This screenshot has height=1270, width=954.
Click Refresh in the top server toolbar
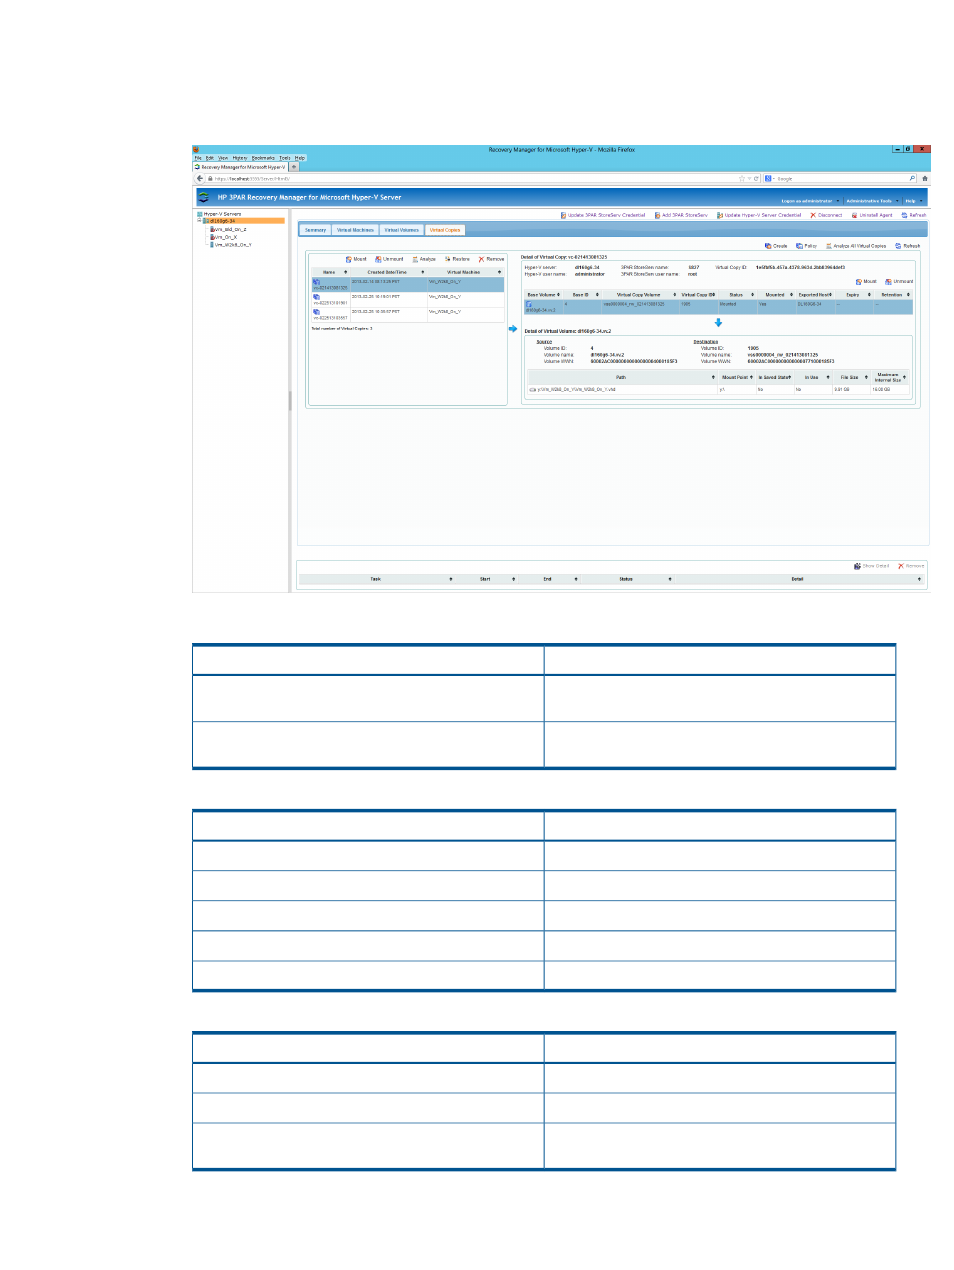click(x=914, y=215)
